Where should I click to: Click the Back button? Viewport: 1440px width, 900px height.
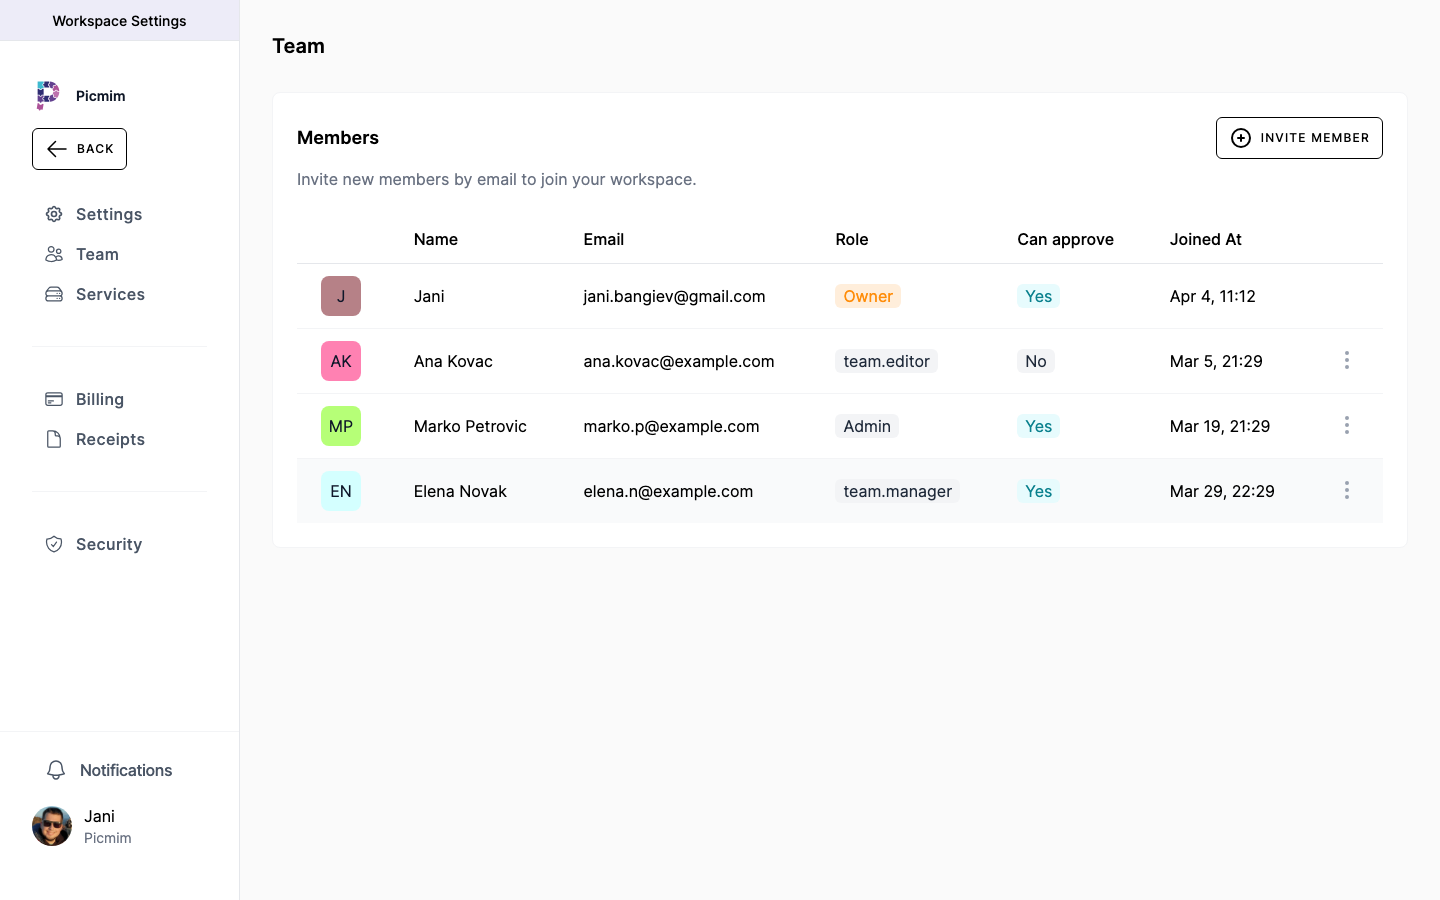coord(80,149)
